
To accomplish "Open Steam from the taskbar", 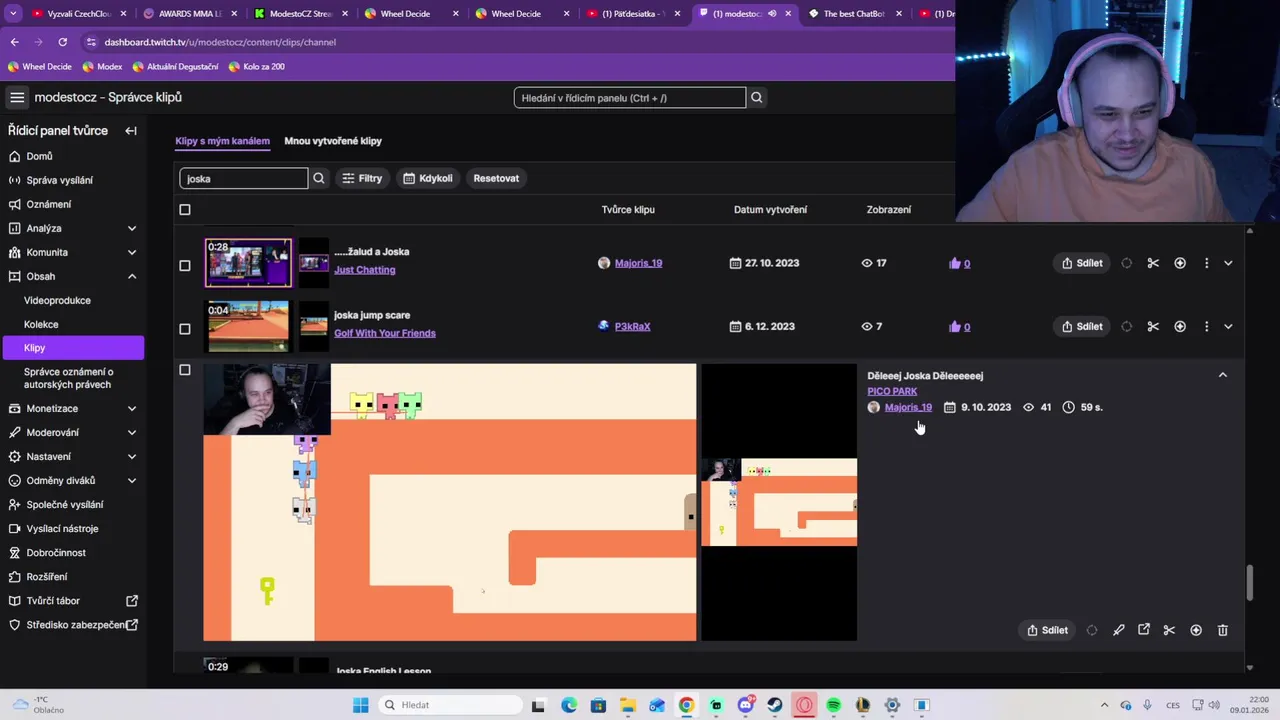I will [775, 705].
